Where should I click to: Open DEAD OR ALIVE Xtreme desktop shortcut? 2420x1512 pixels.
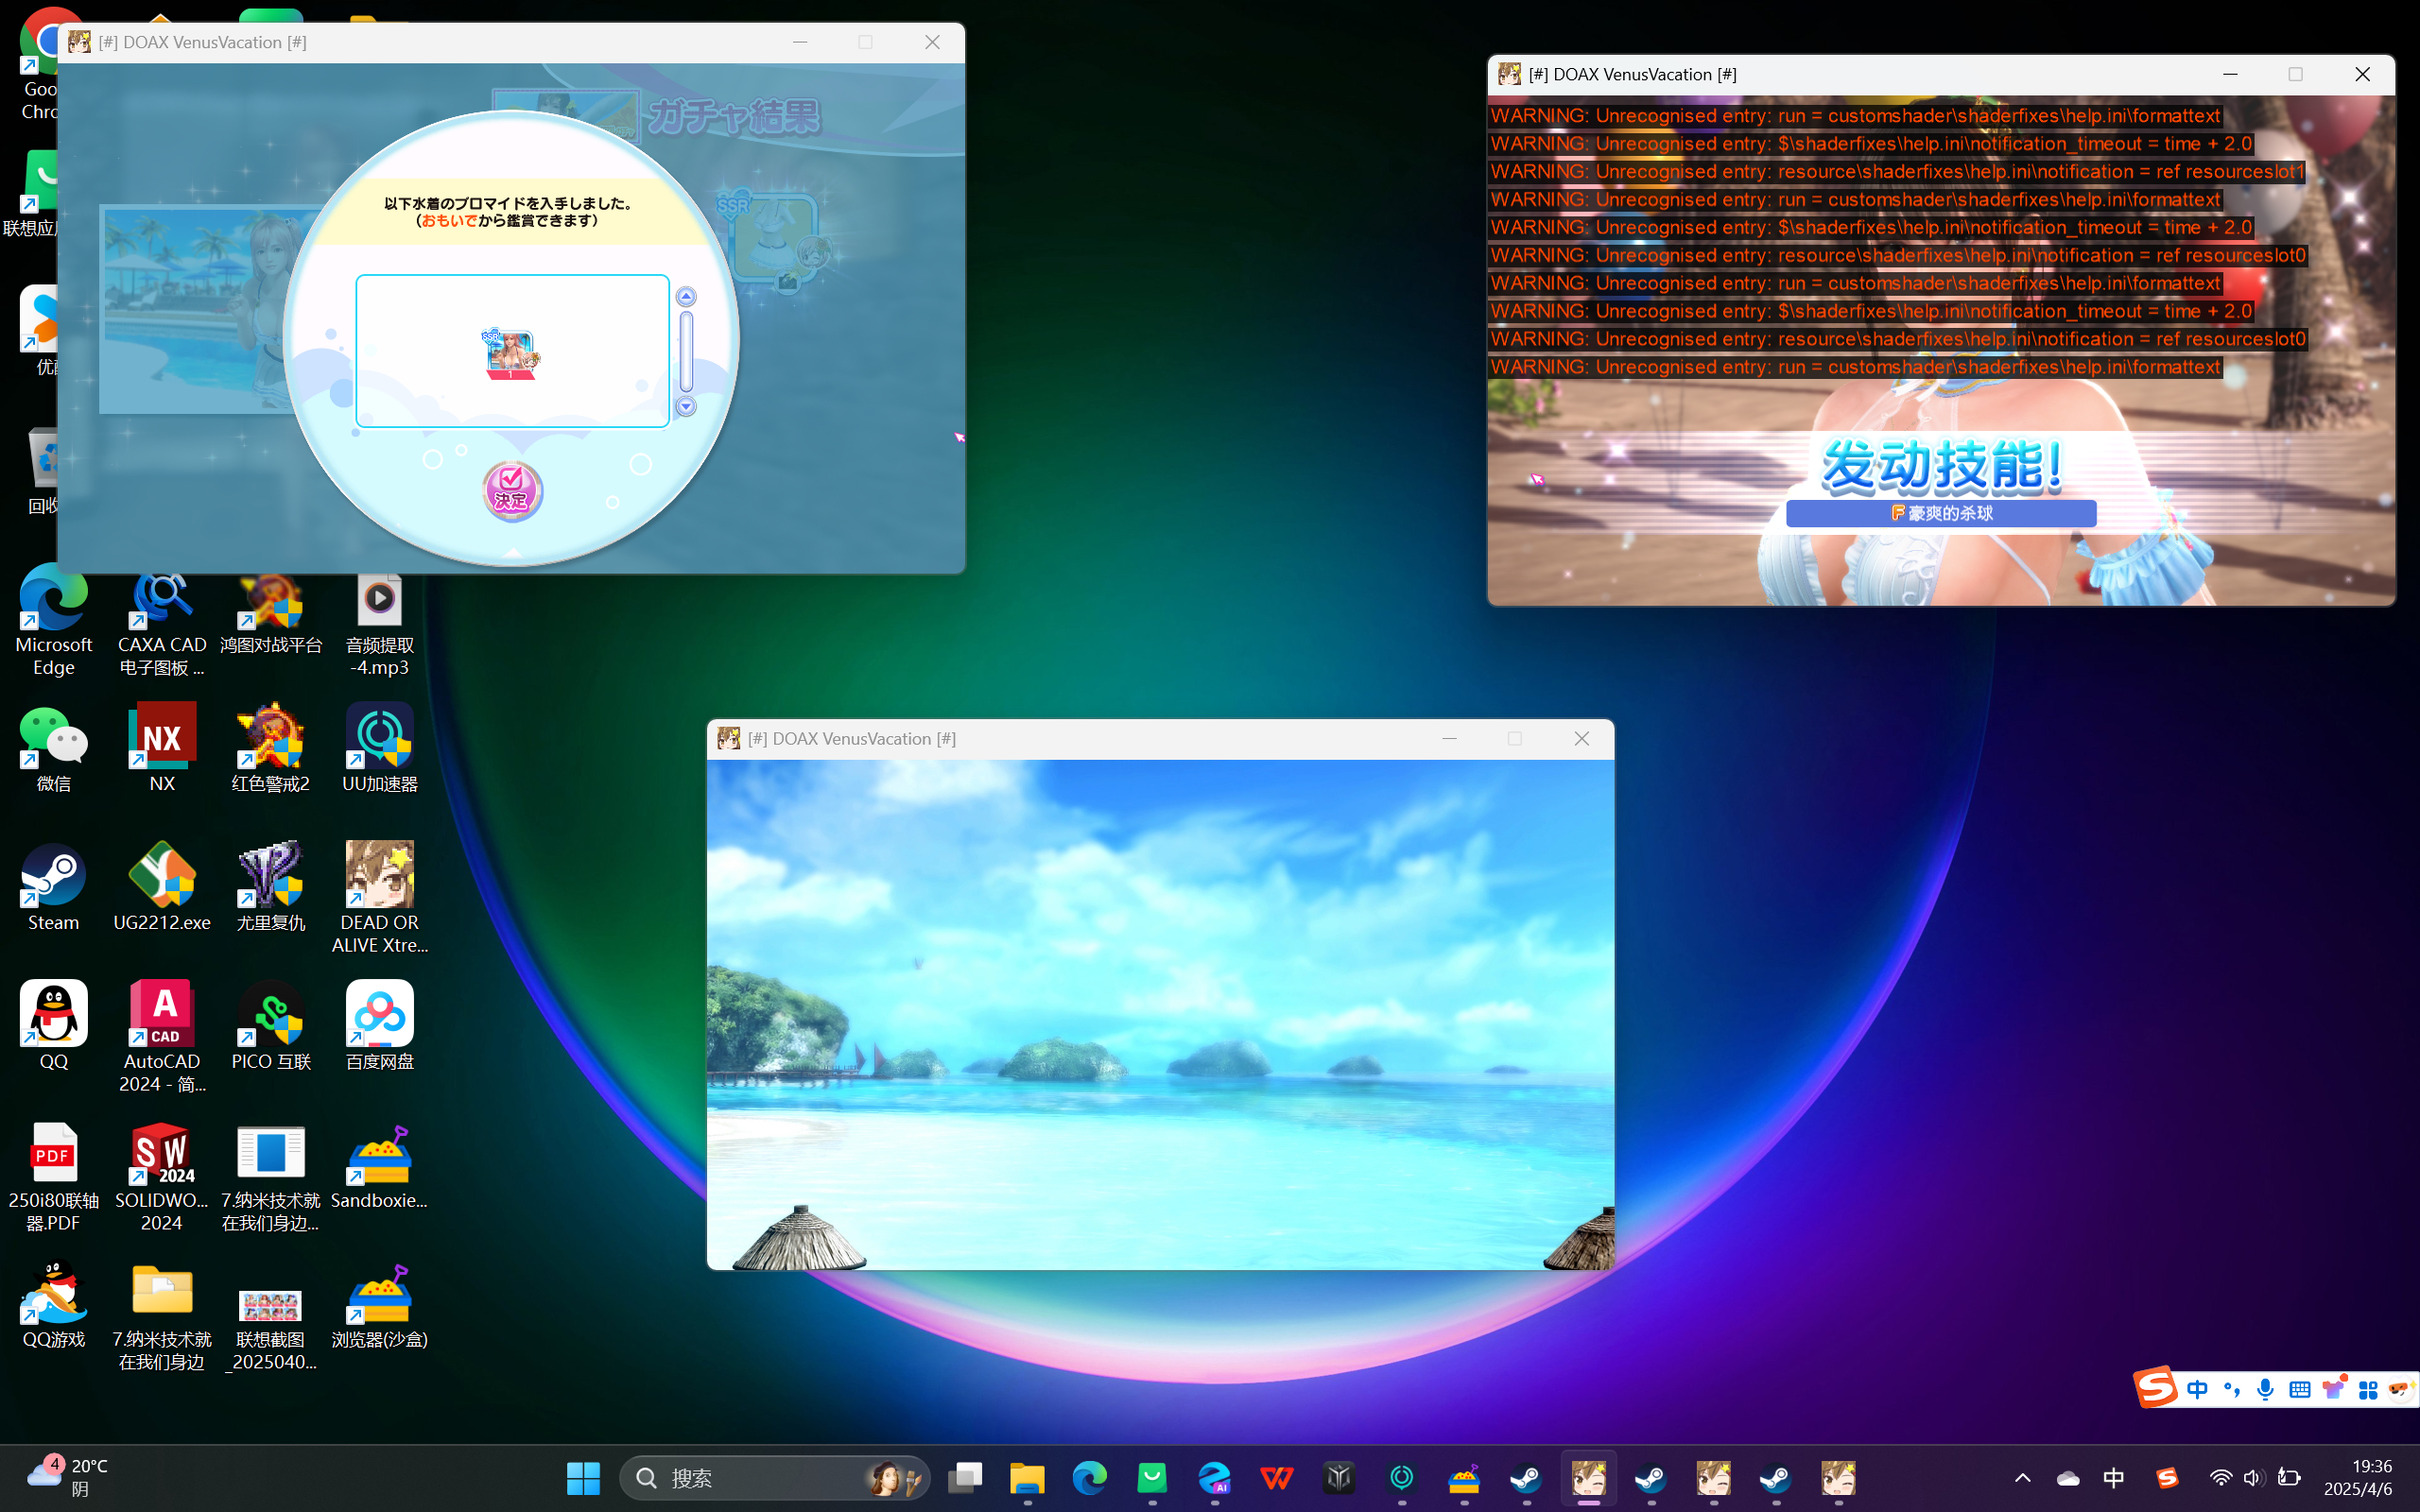tap(380, 898)
